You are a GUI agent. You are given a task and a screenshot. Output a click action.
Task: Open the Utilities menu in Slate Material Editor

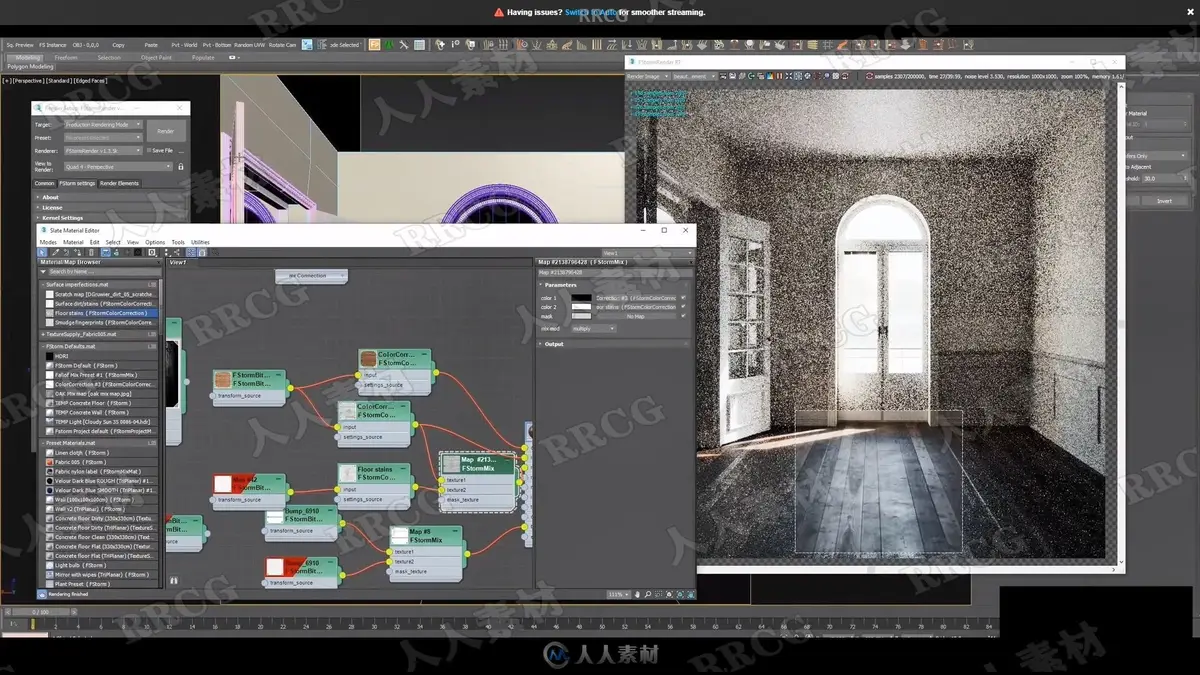[x=200, y=242]
